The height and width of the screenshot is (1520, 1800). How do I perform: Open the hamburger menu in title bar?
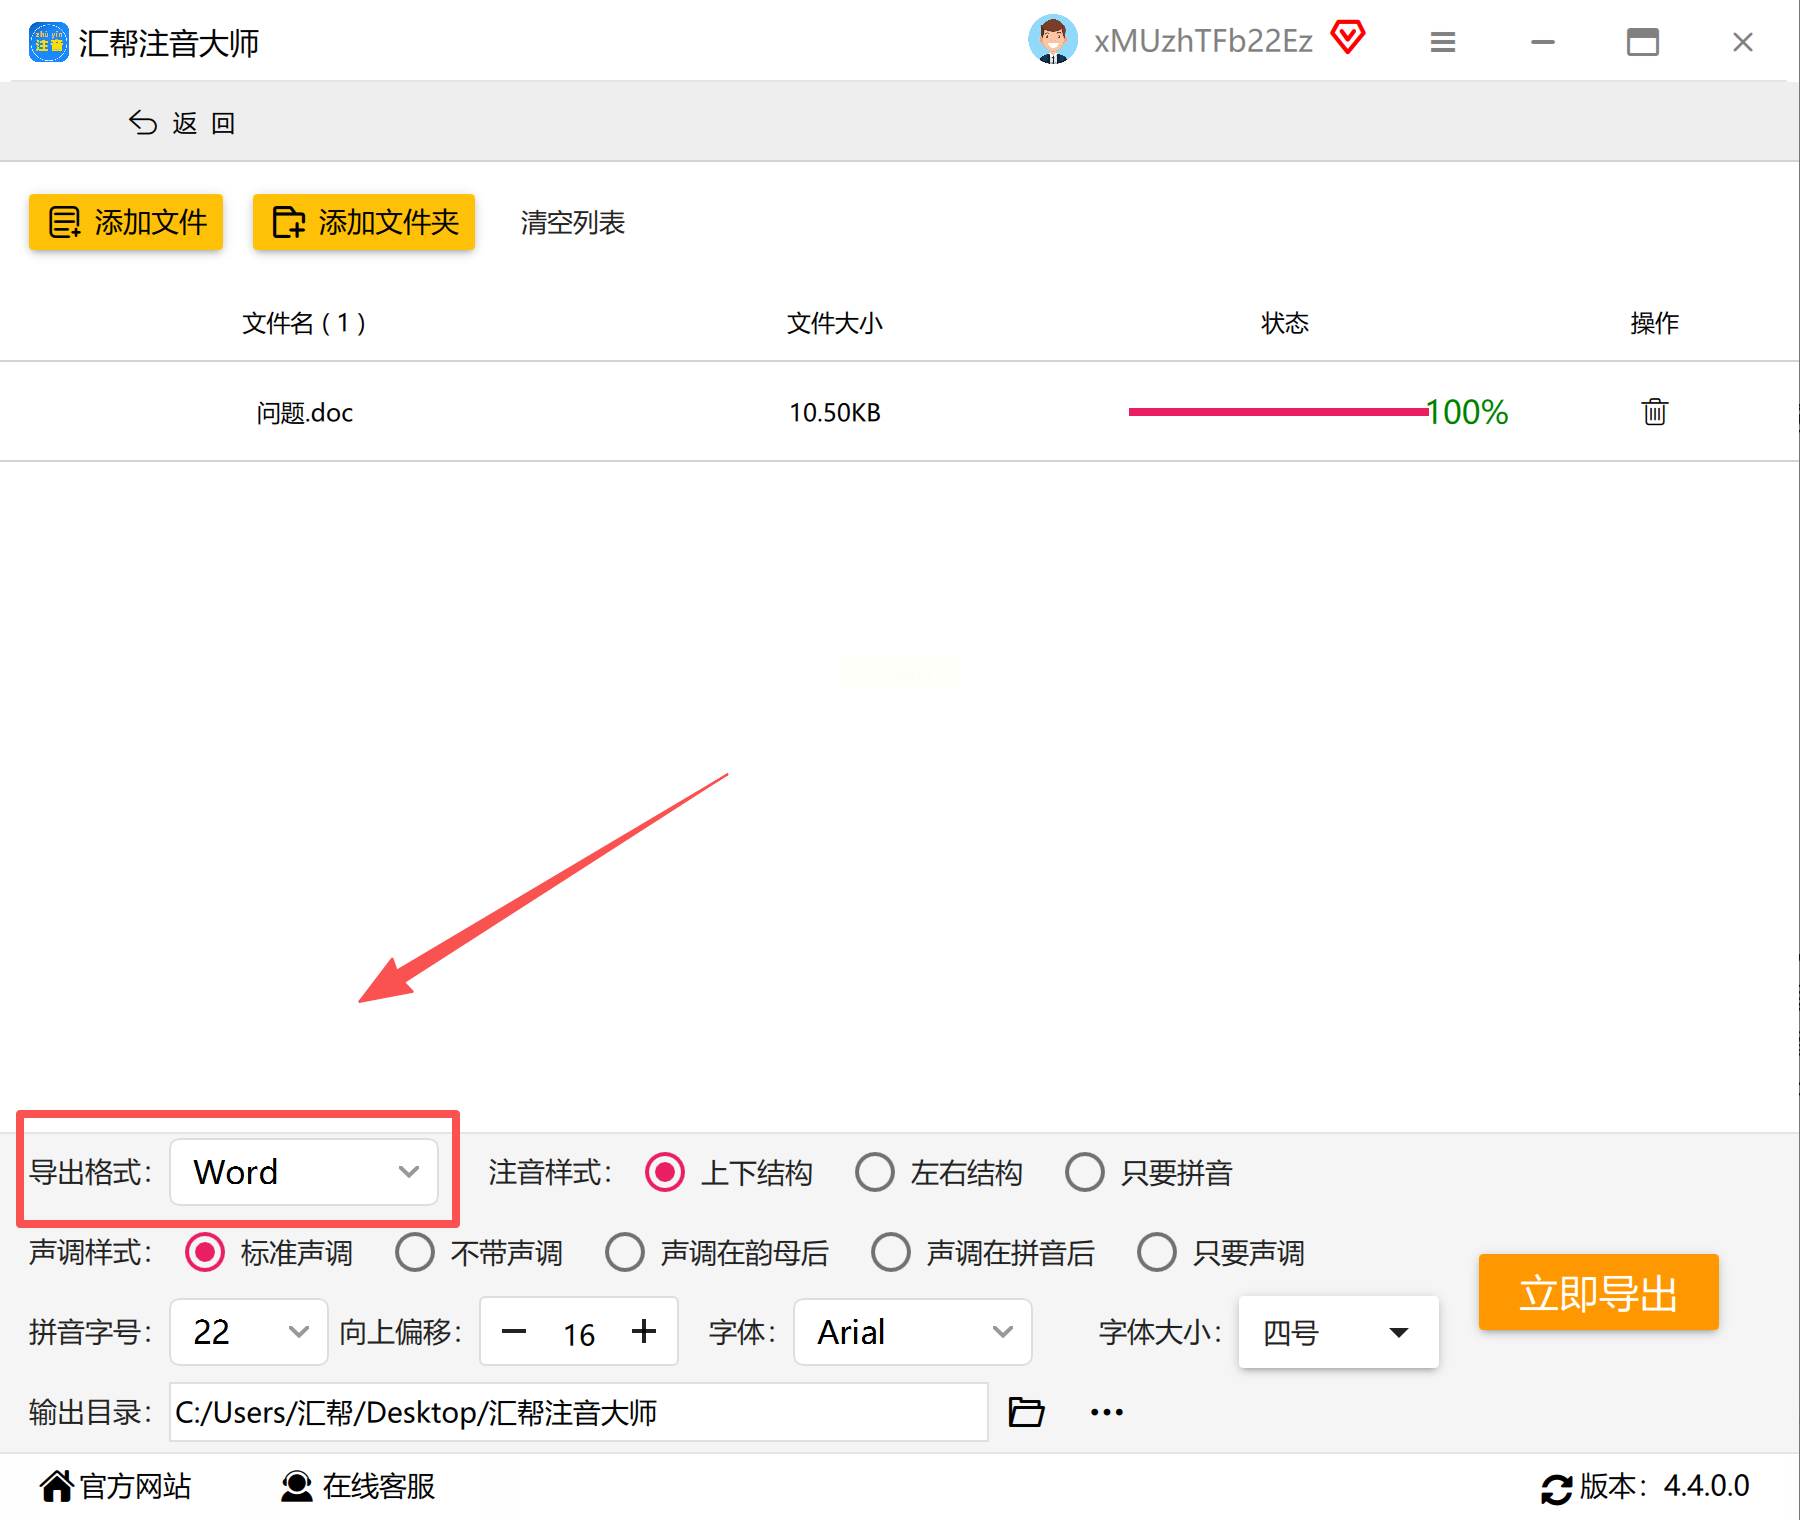[x=1442, y=42]
